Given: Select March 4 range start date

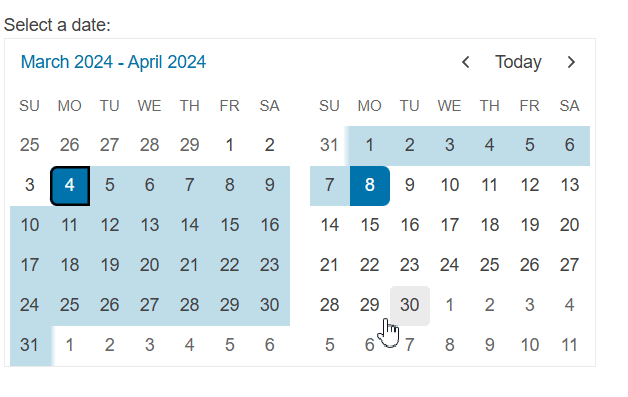Looking at the screenshot, I should coord(70,186).
